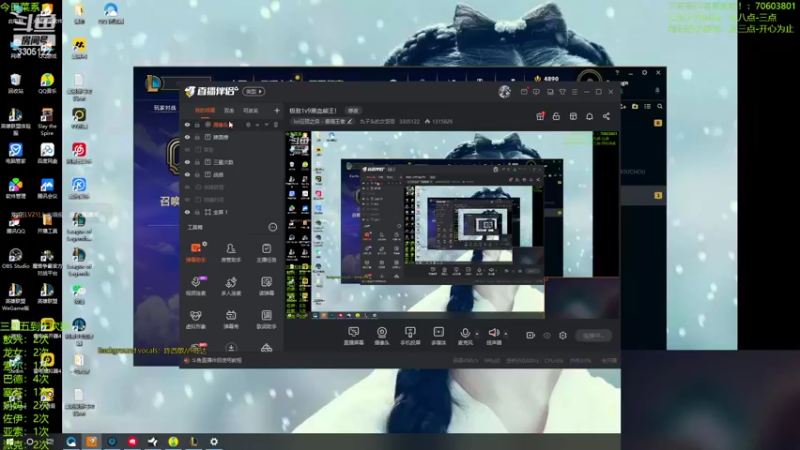Open the 弹幕秀 tool
Screen dimensions: 800x450
[231, 319]
